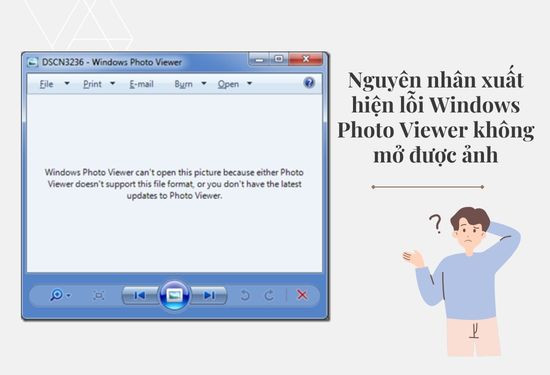The height and width of the screenshot is (375, 550).
Task: Expand the zoom dropdown arrow
Action: pyautogui.click(x=68, y=296)
